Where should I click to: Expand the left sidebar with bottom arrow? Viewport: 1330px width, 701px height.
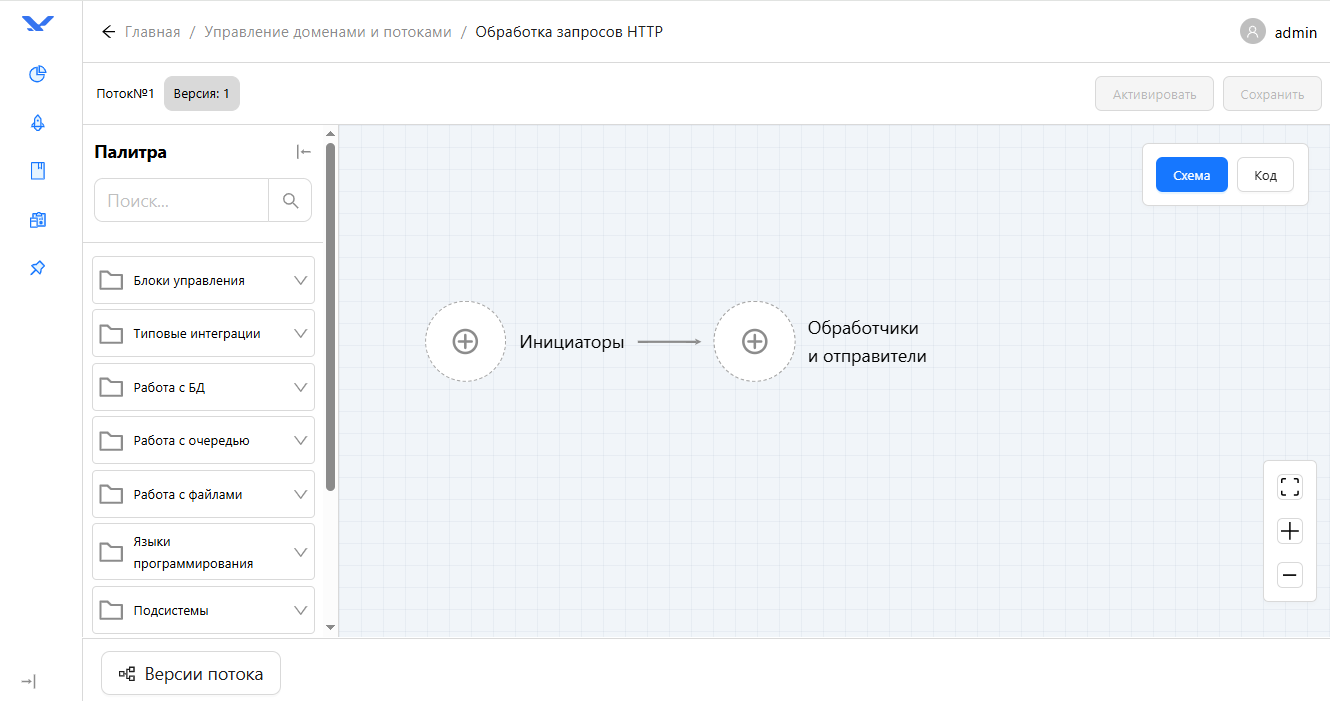pos(29,681)
